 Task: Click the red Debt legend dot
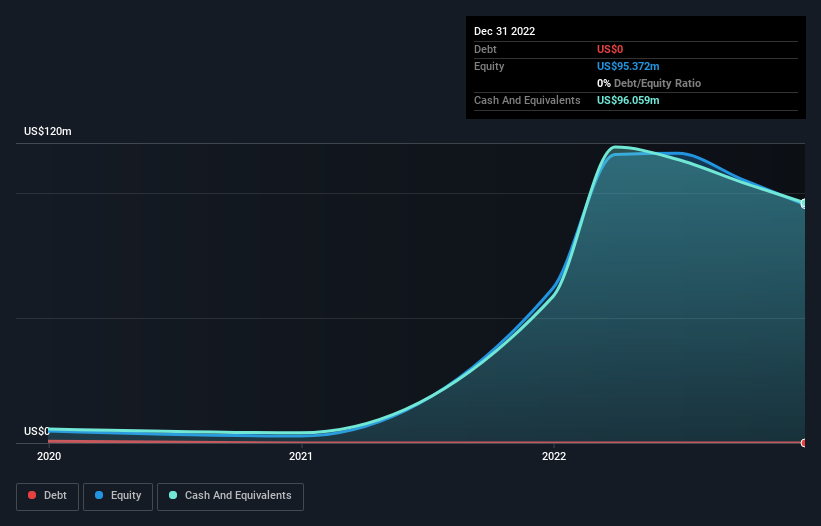32,495
